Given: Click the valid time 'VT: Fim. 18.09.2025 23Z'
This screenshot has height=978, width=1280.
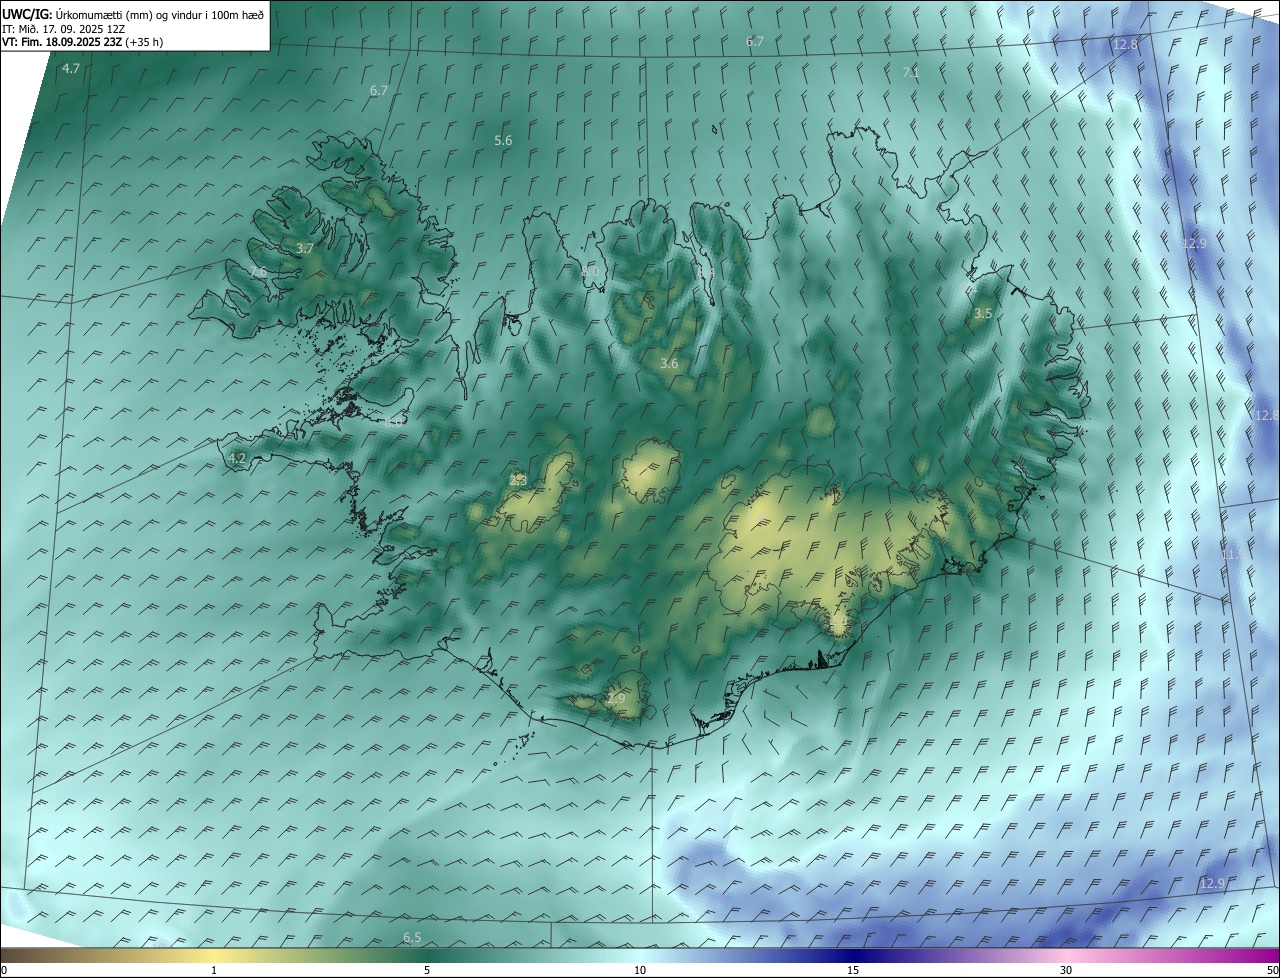Looking at the screenshot, I should [x=62, y=42].
